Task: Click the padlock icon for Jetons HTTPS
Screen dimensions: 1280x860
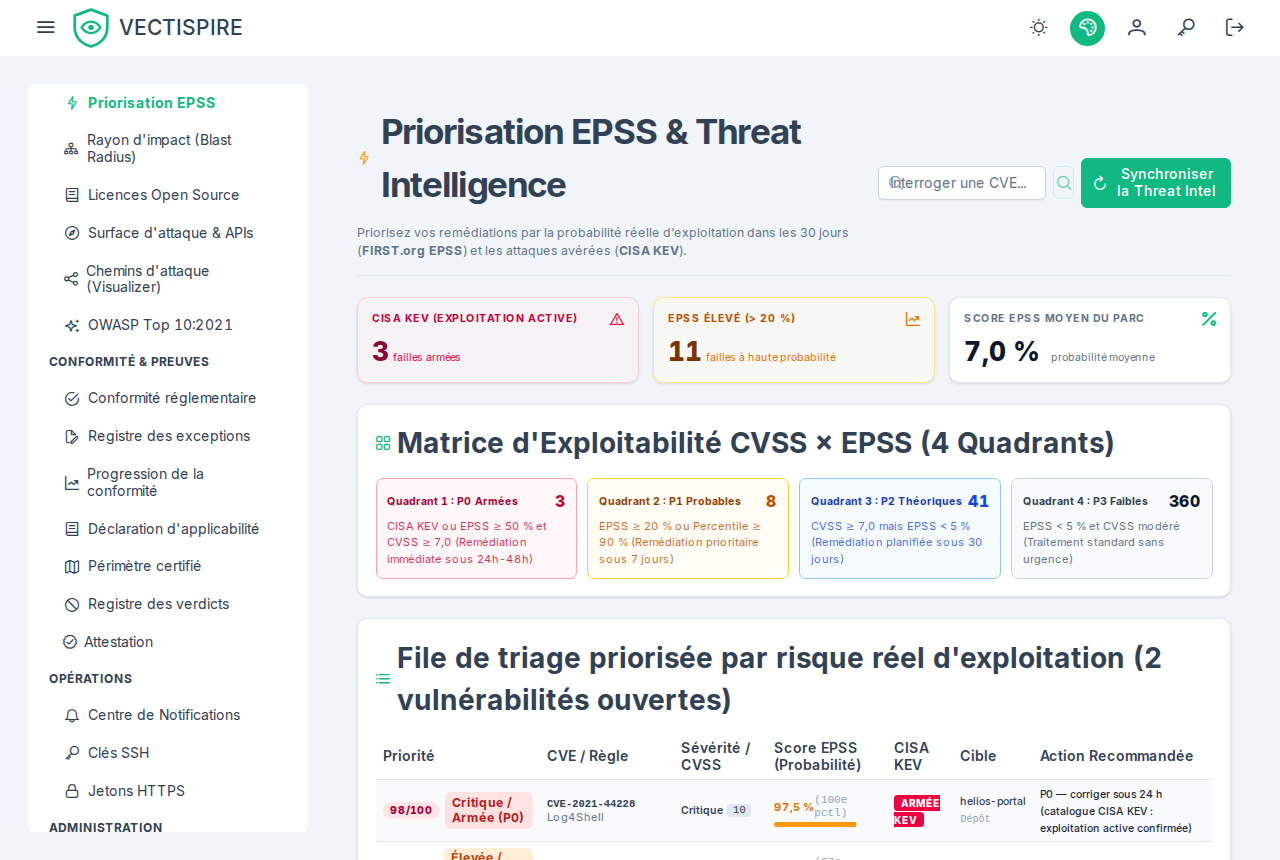Action: [72, 791]
